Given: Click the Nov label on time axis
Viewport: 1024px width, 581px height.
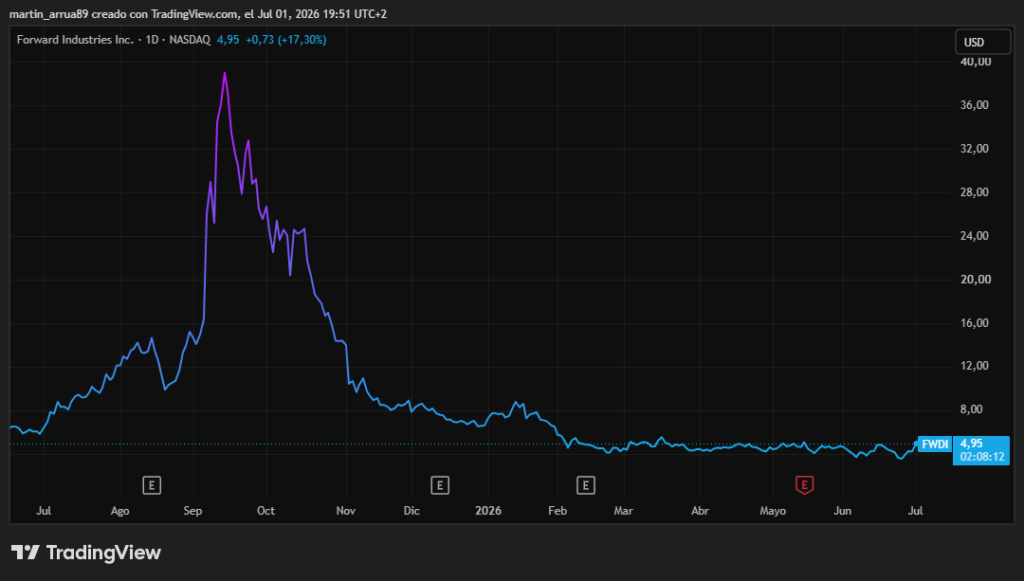Looking at the screenshot, I should tap(345, 511).
